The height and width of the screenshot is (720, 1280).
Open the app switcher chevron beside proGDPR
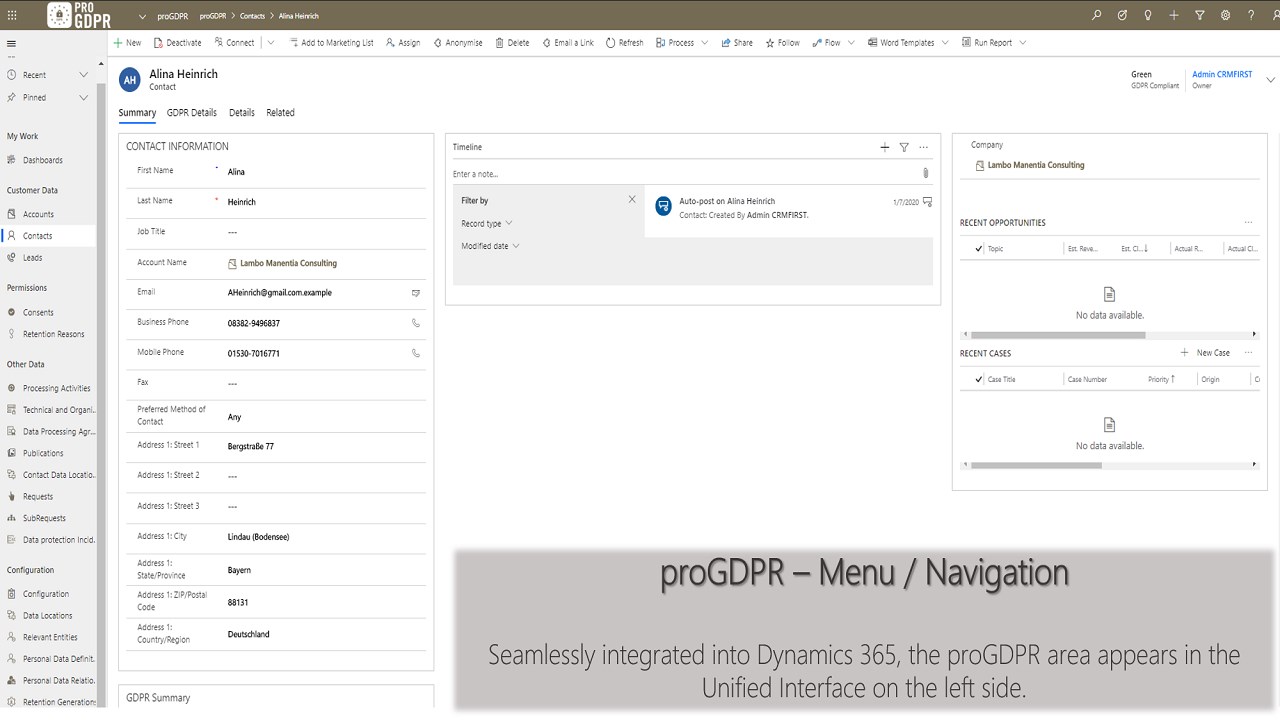click(x=143, y=17)
